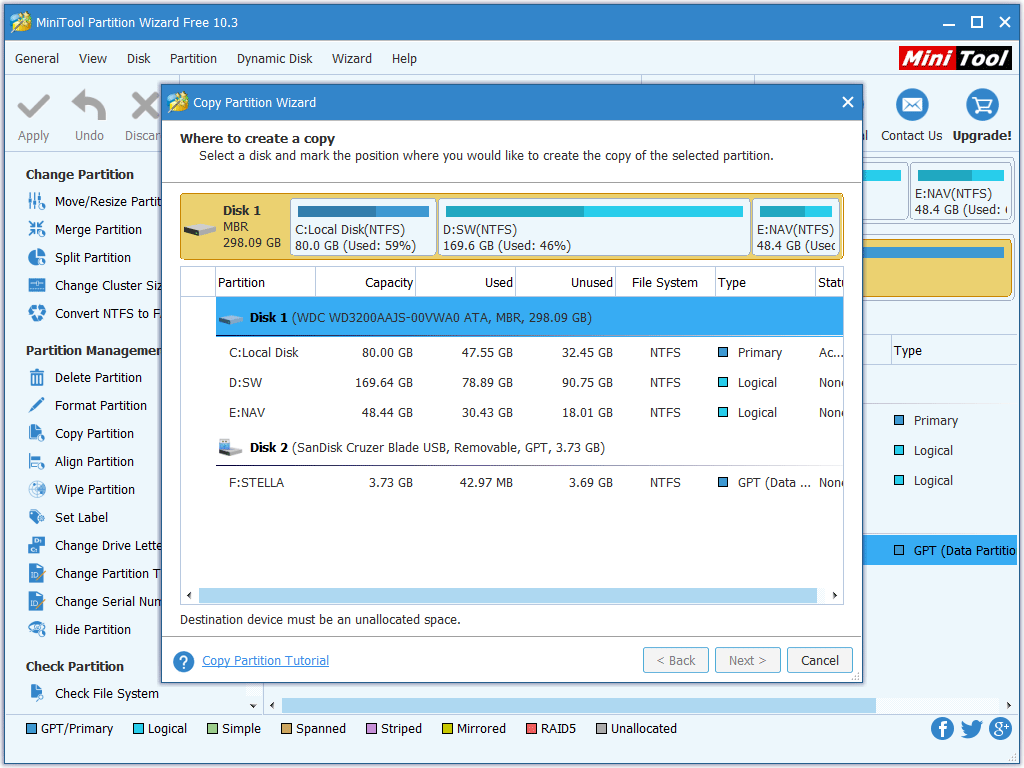The height and width of the screenshot is (768, 1024).
Task: Select D:SW block in disk map
Action: click(594, 227)
